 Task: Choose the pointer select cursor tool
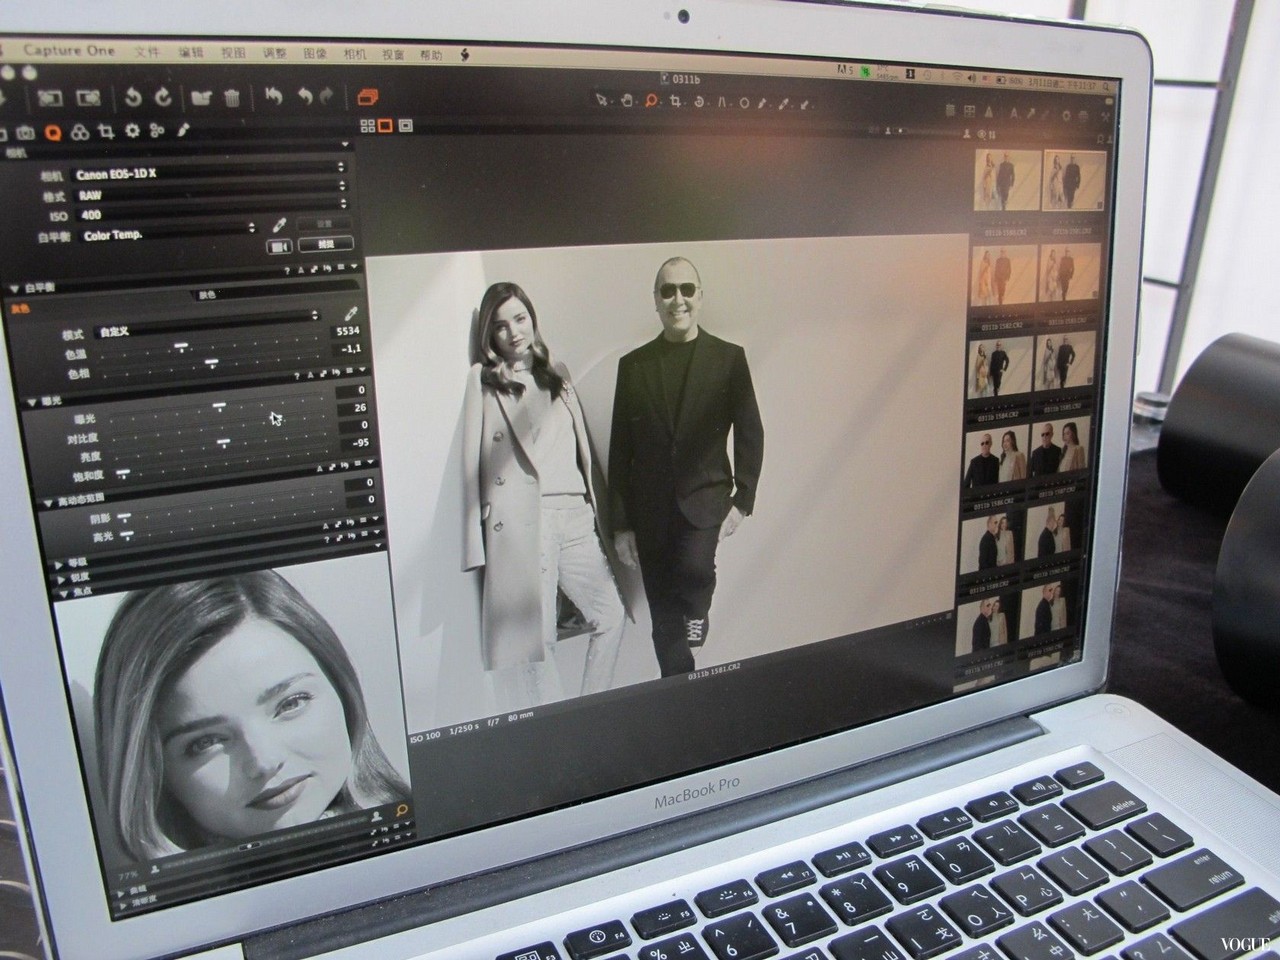603,99
